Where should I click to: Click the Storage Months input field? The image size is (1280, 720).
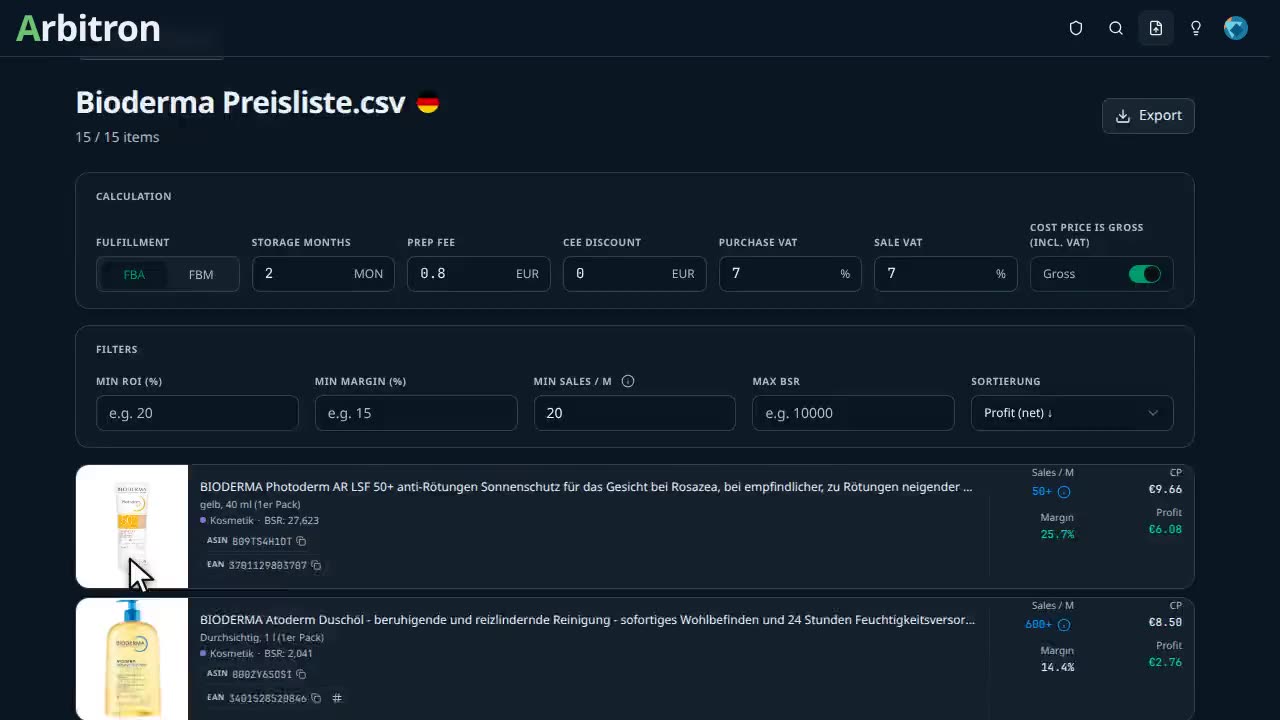323,274
